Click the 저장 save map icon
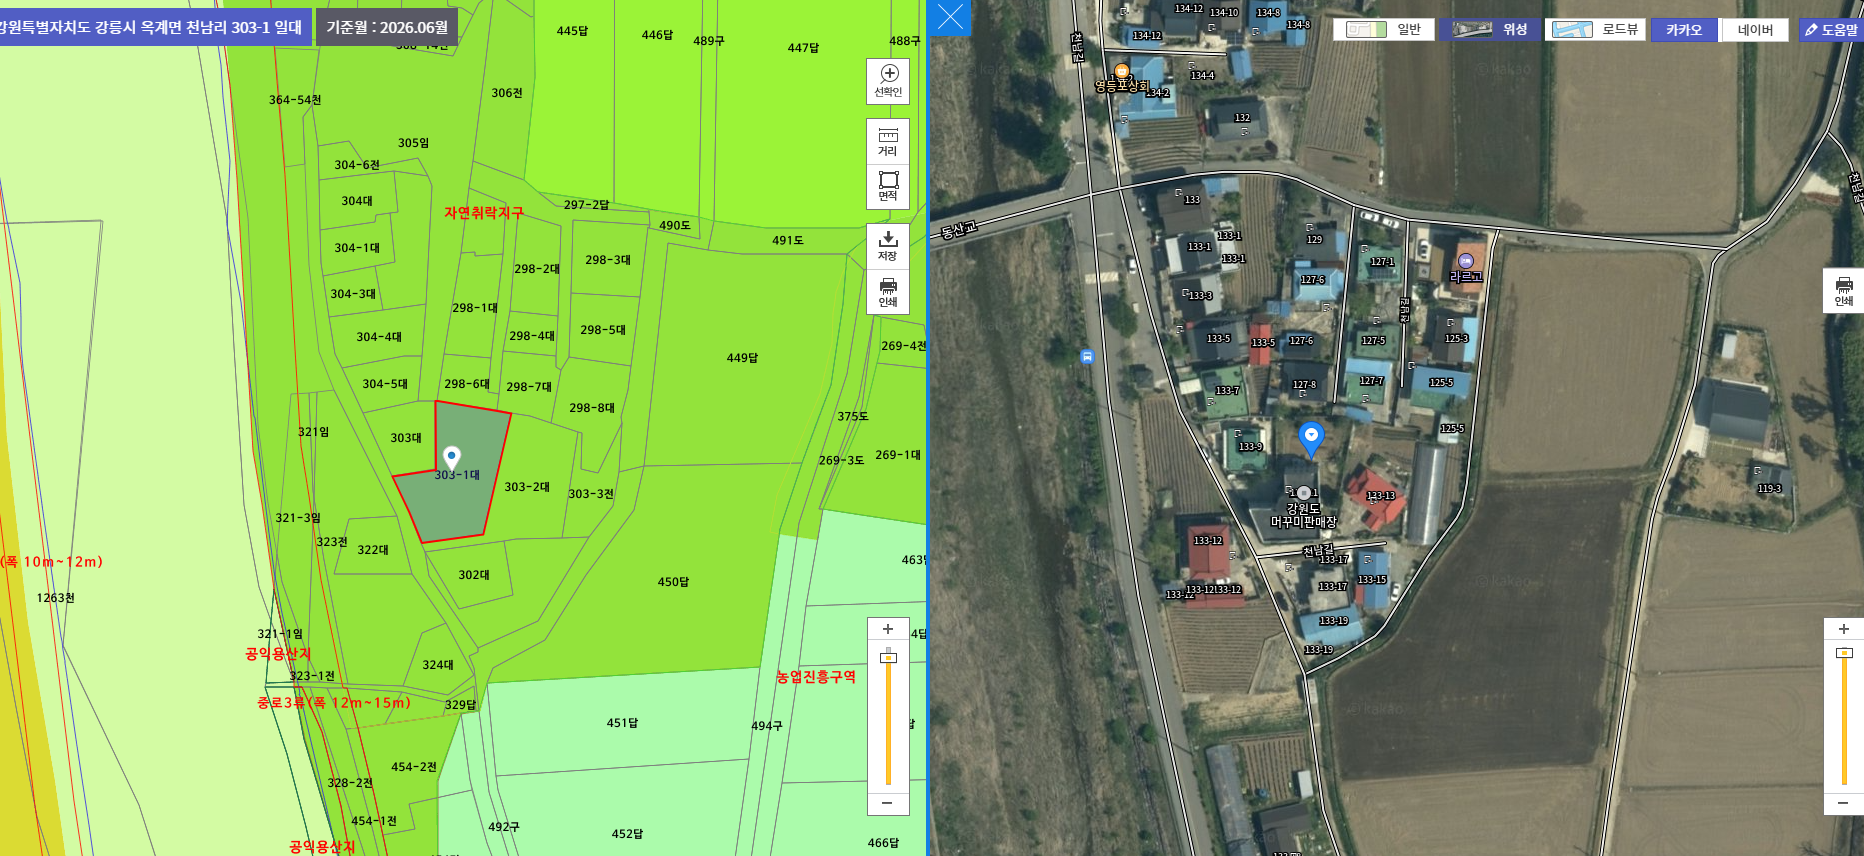Image resolution: width=1864 pixels, height=856 pixels. click(888, 246)
